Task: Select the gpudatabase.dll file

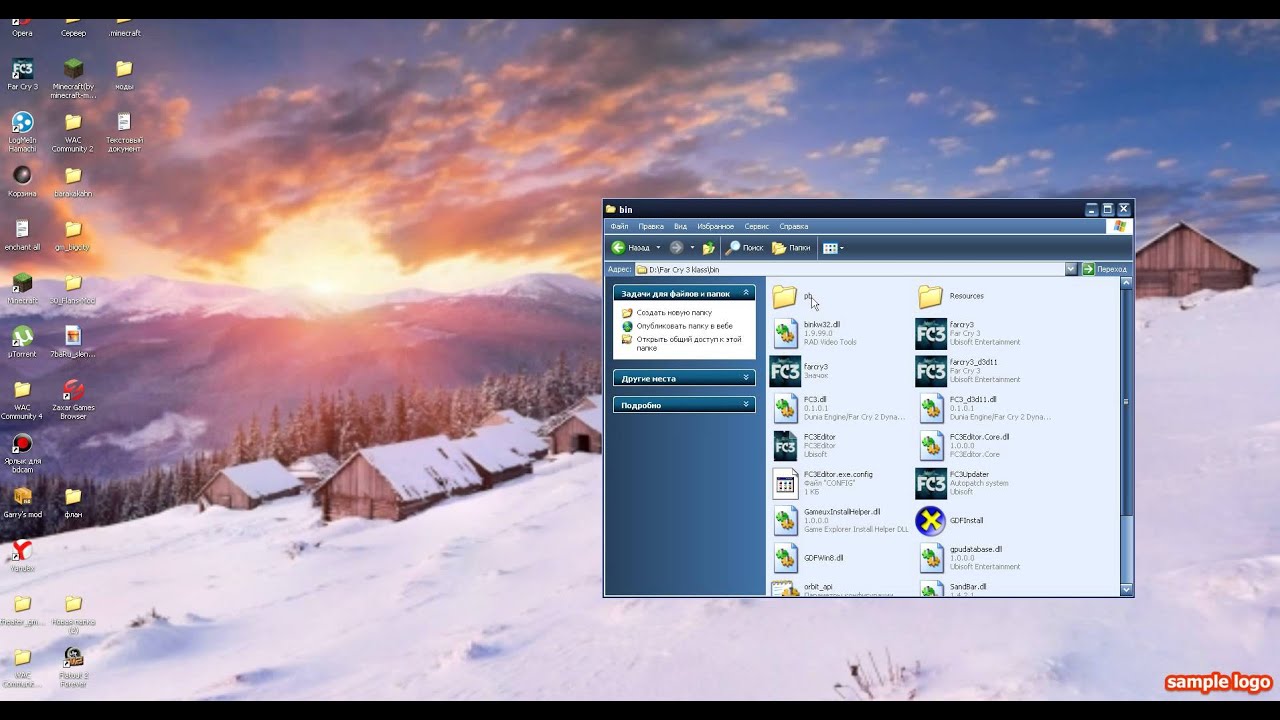Action: point(970,558)
